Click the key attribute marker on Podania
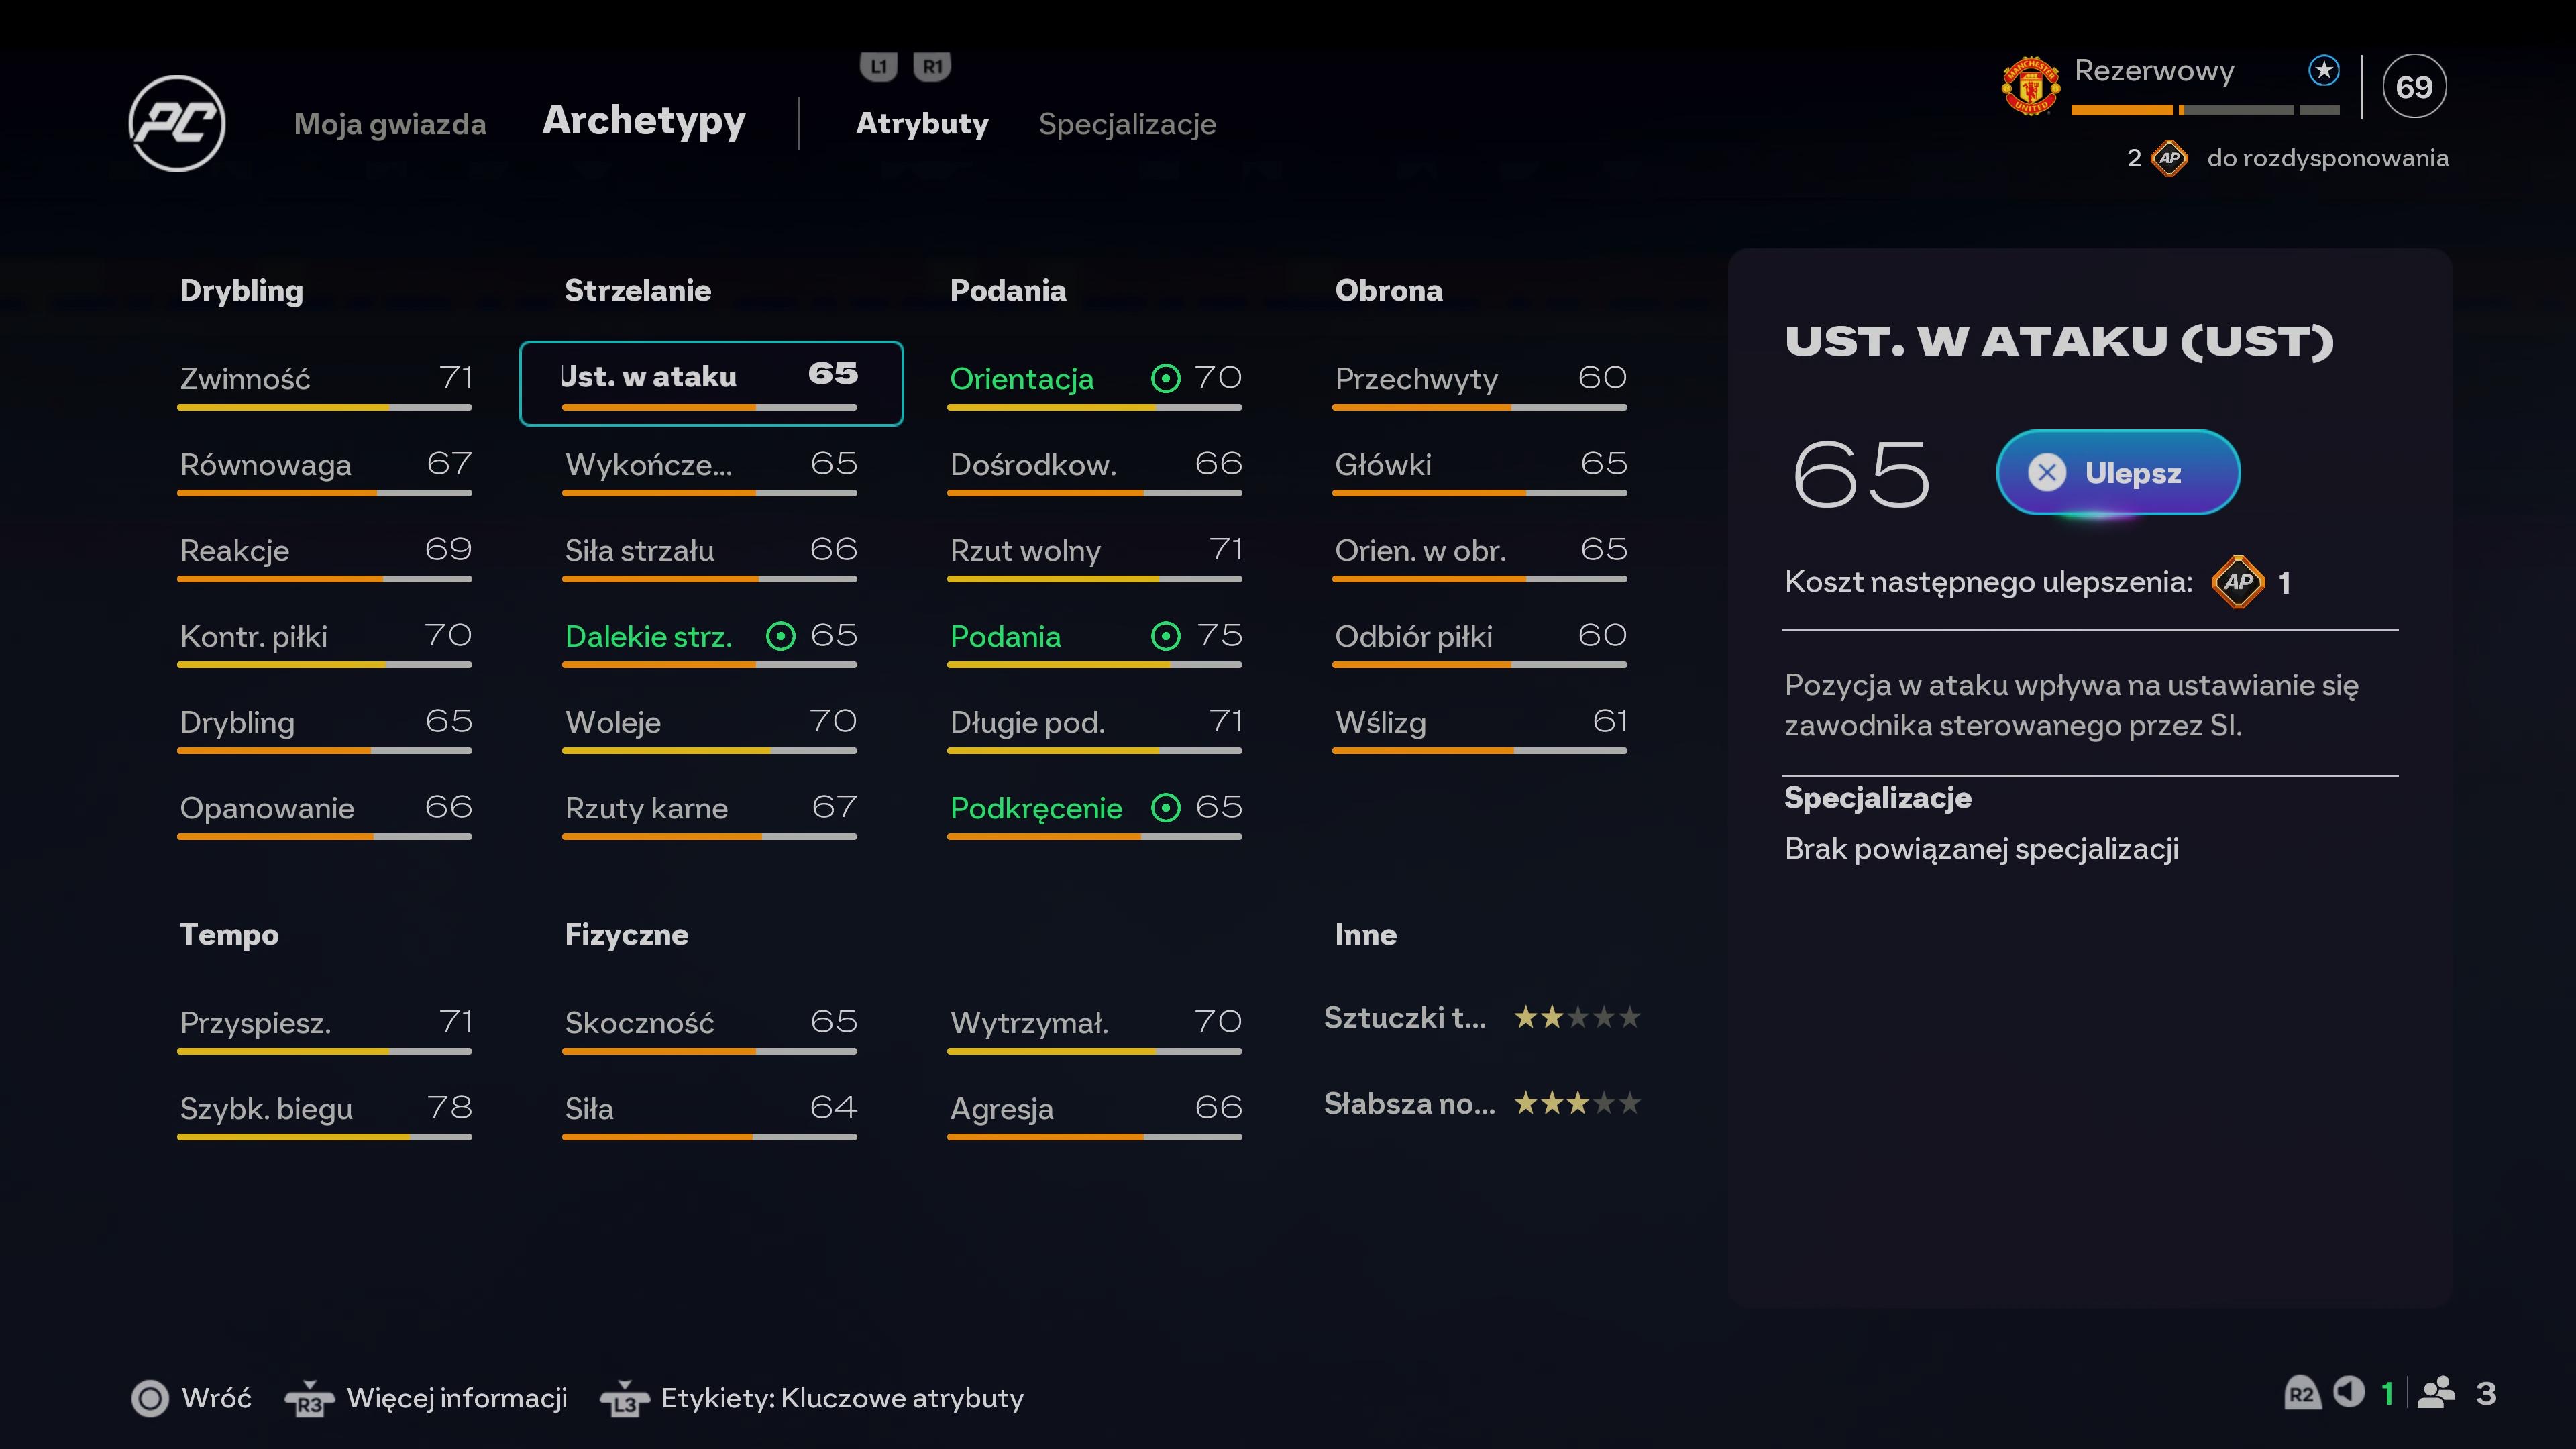Image resolution: width=2576 pixels, height=1449 pixels. coord(1166,636)
